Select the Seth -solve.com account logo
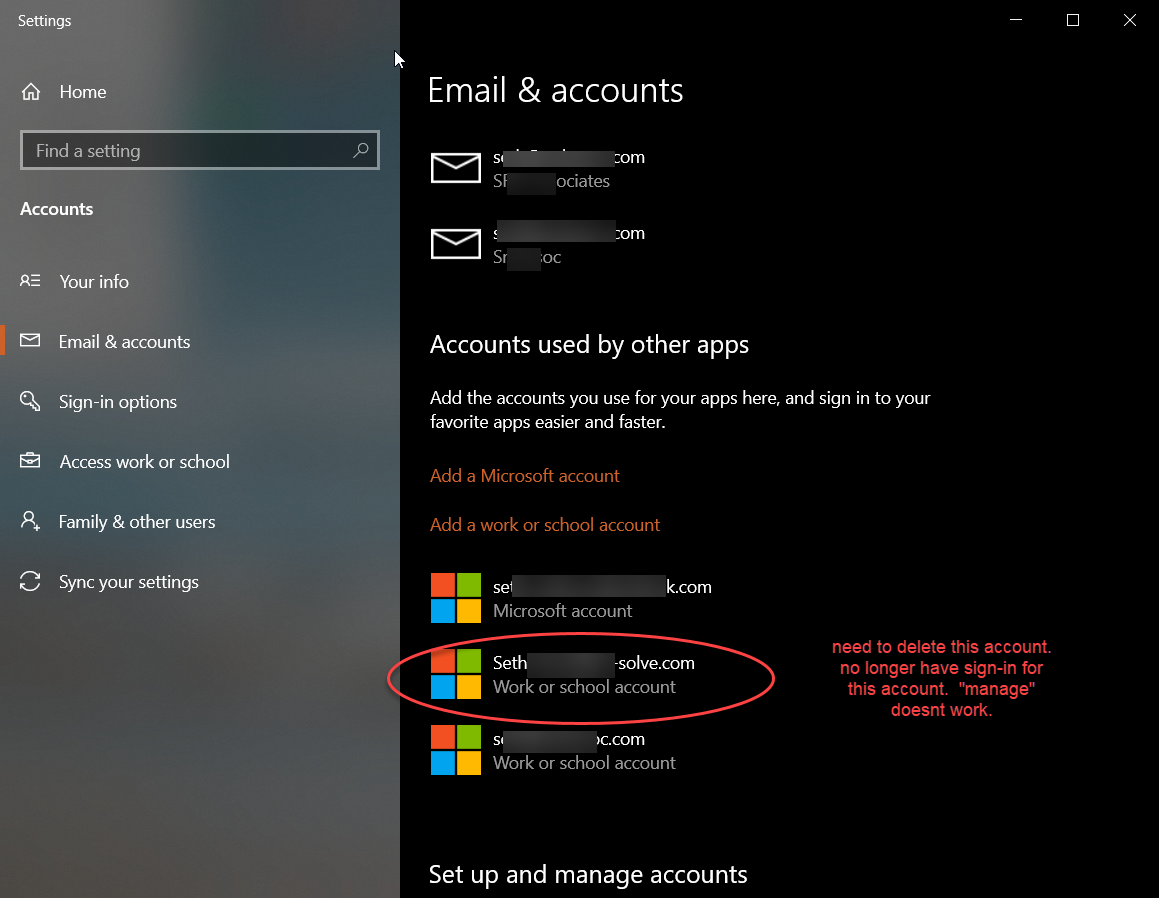This screenshot has width=1159, height=898. pos(456,674)
